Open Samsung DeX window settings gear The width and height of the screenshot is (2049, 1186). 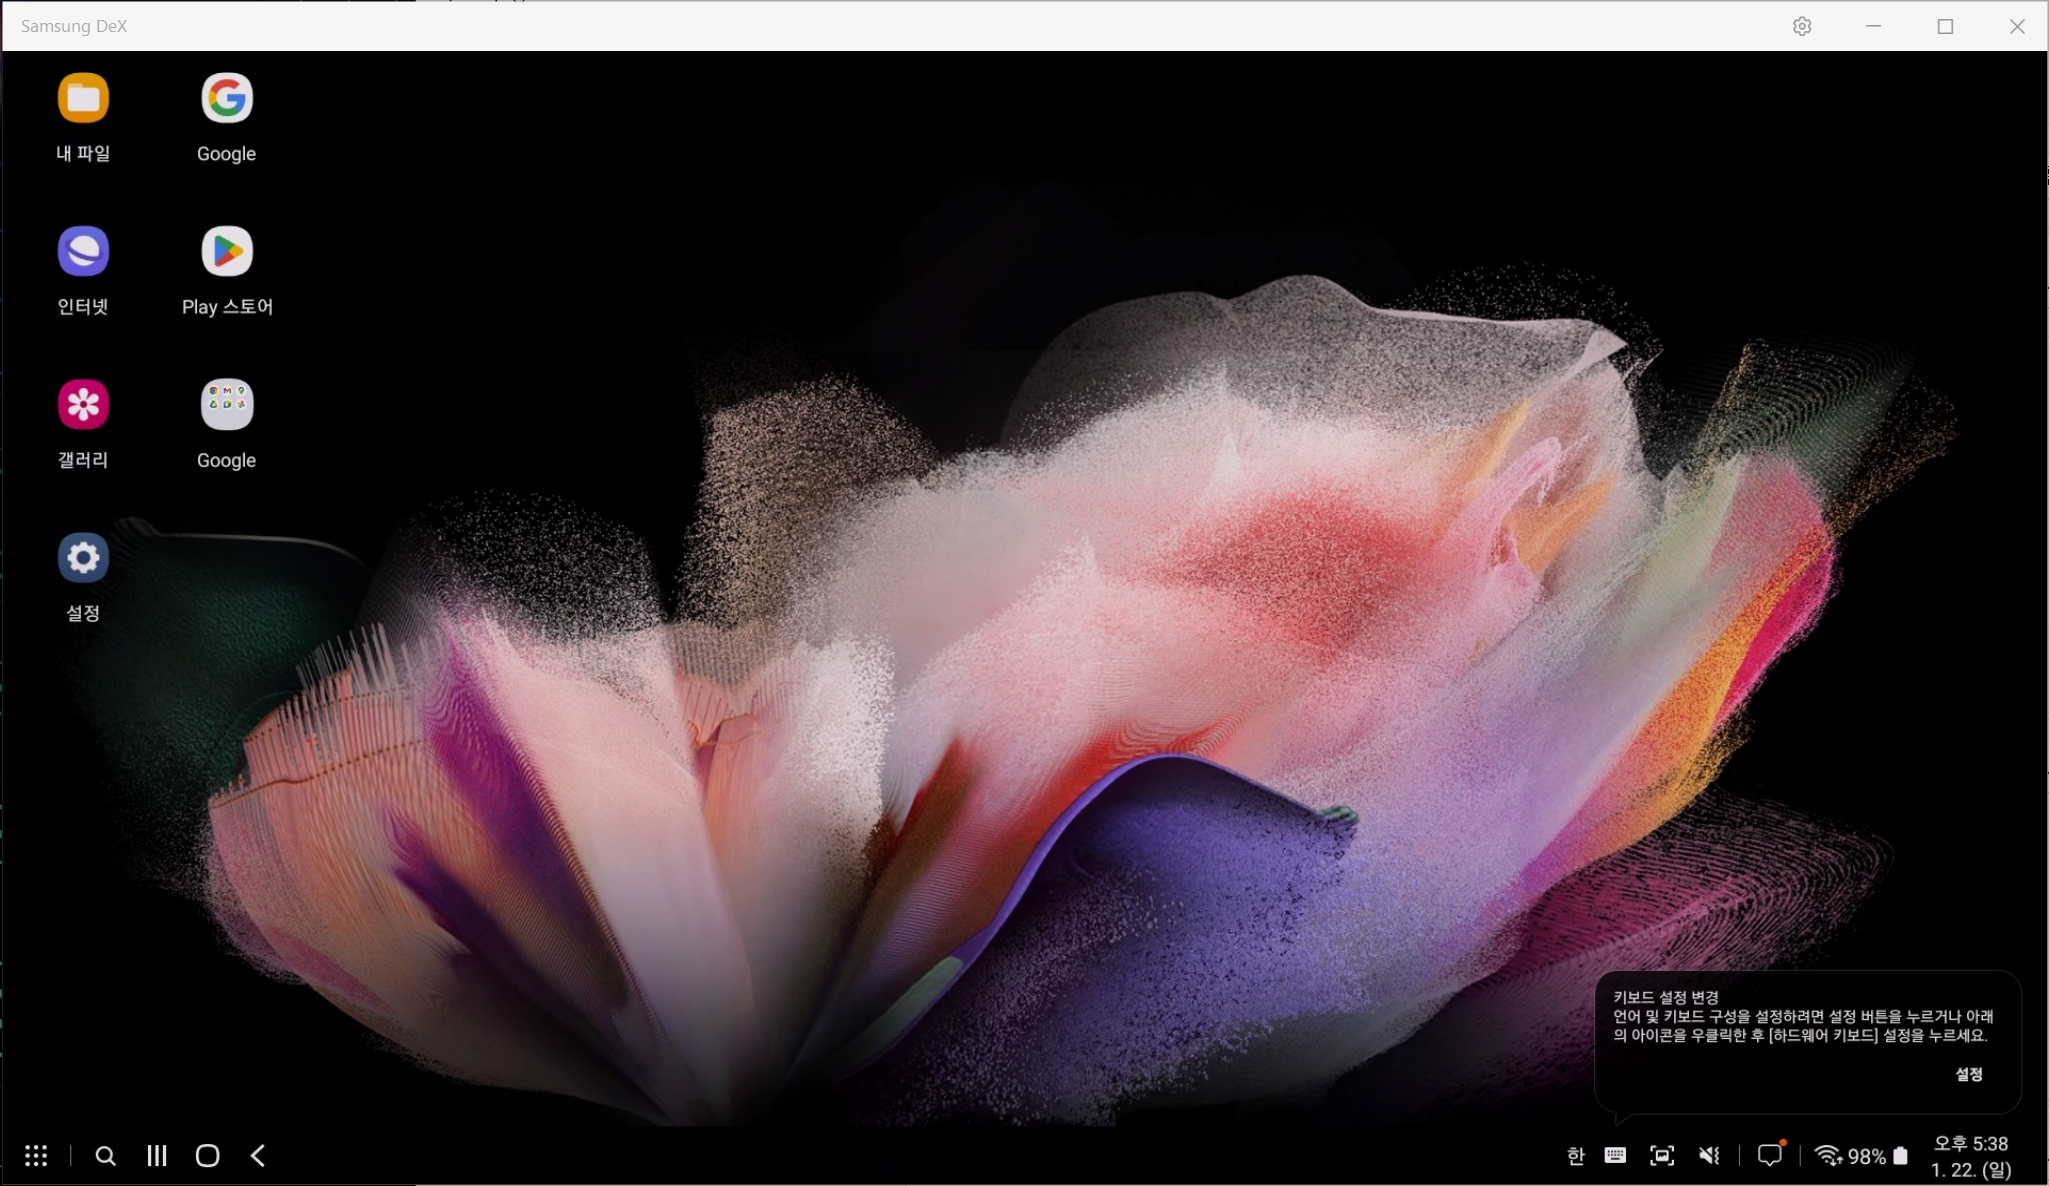point(1802,26)
